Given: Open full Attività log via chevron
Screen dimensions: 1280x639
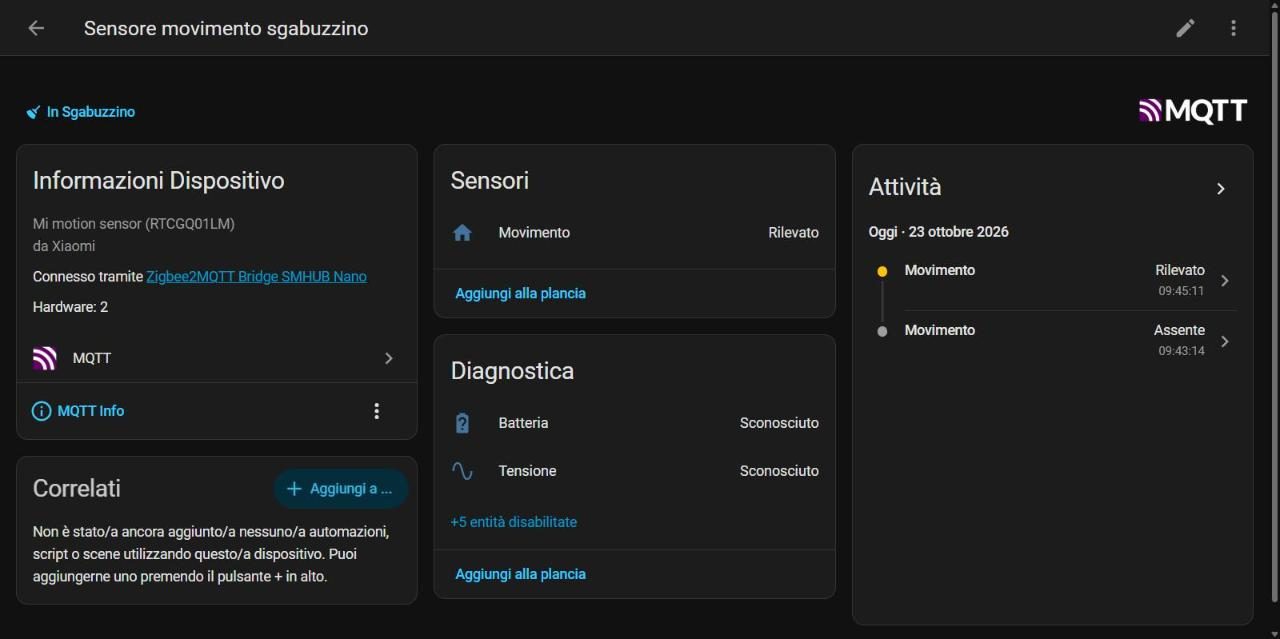Looking at the screenshot, I should coord(1220,188).
